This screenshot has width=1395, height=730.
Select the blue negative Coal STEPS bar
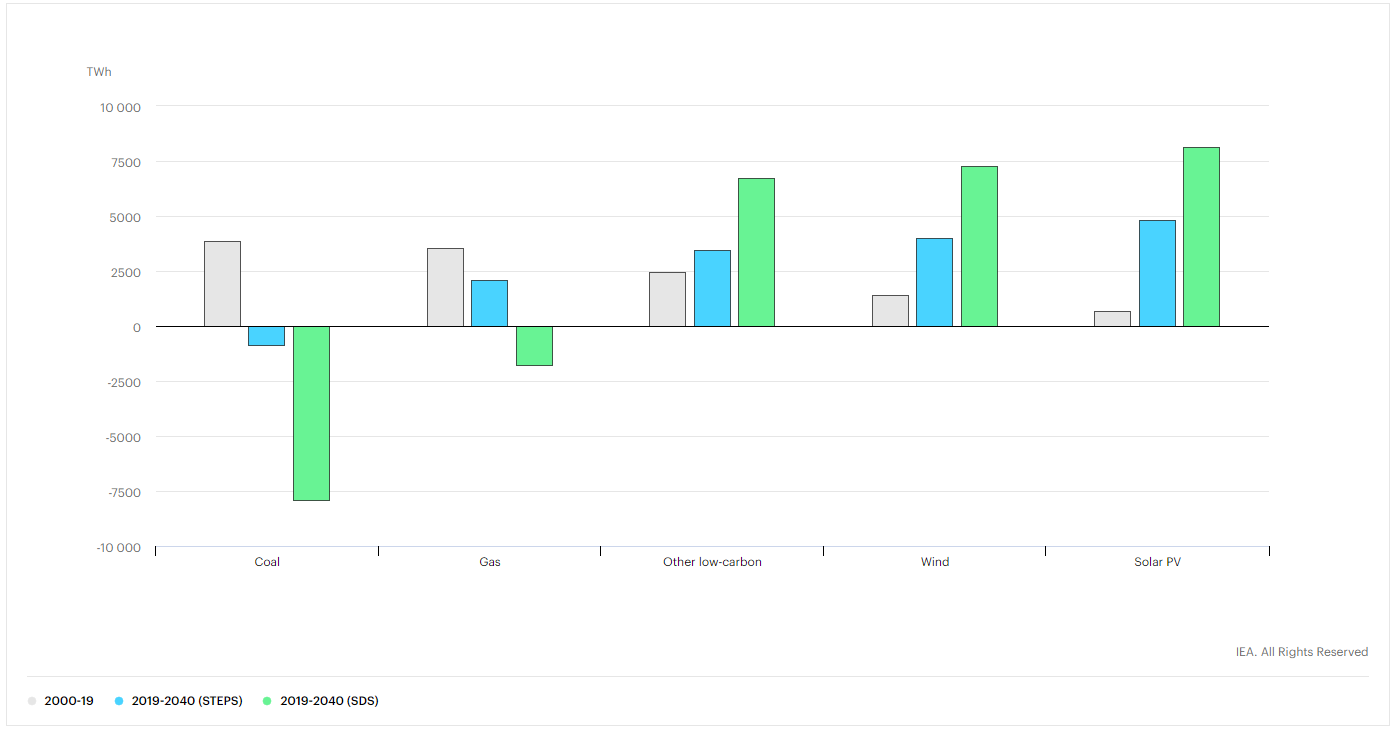(x=267, y=336)
